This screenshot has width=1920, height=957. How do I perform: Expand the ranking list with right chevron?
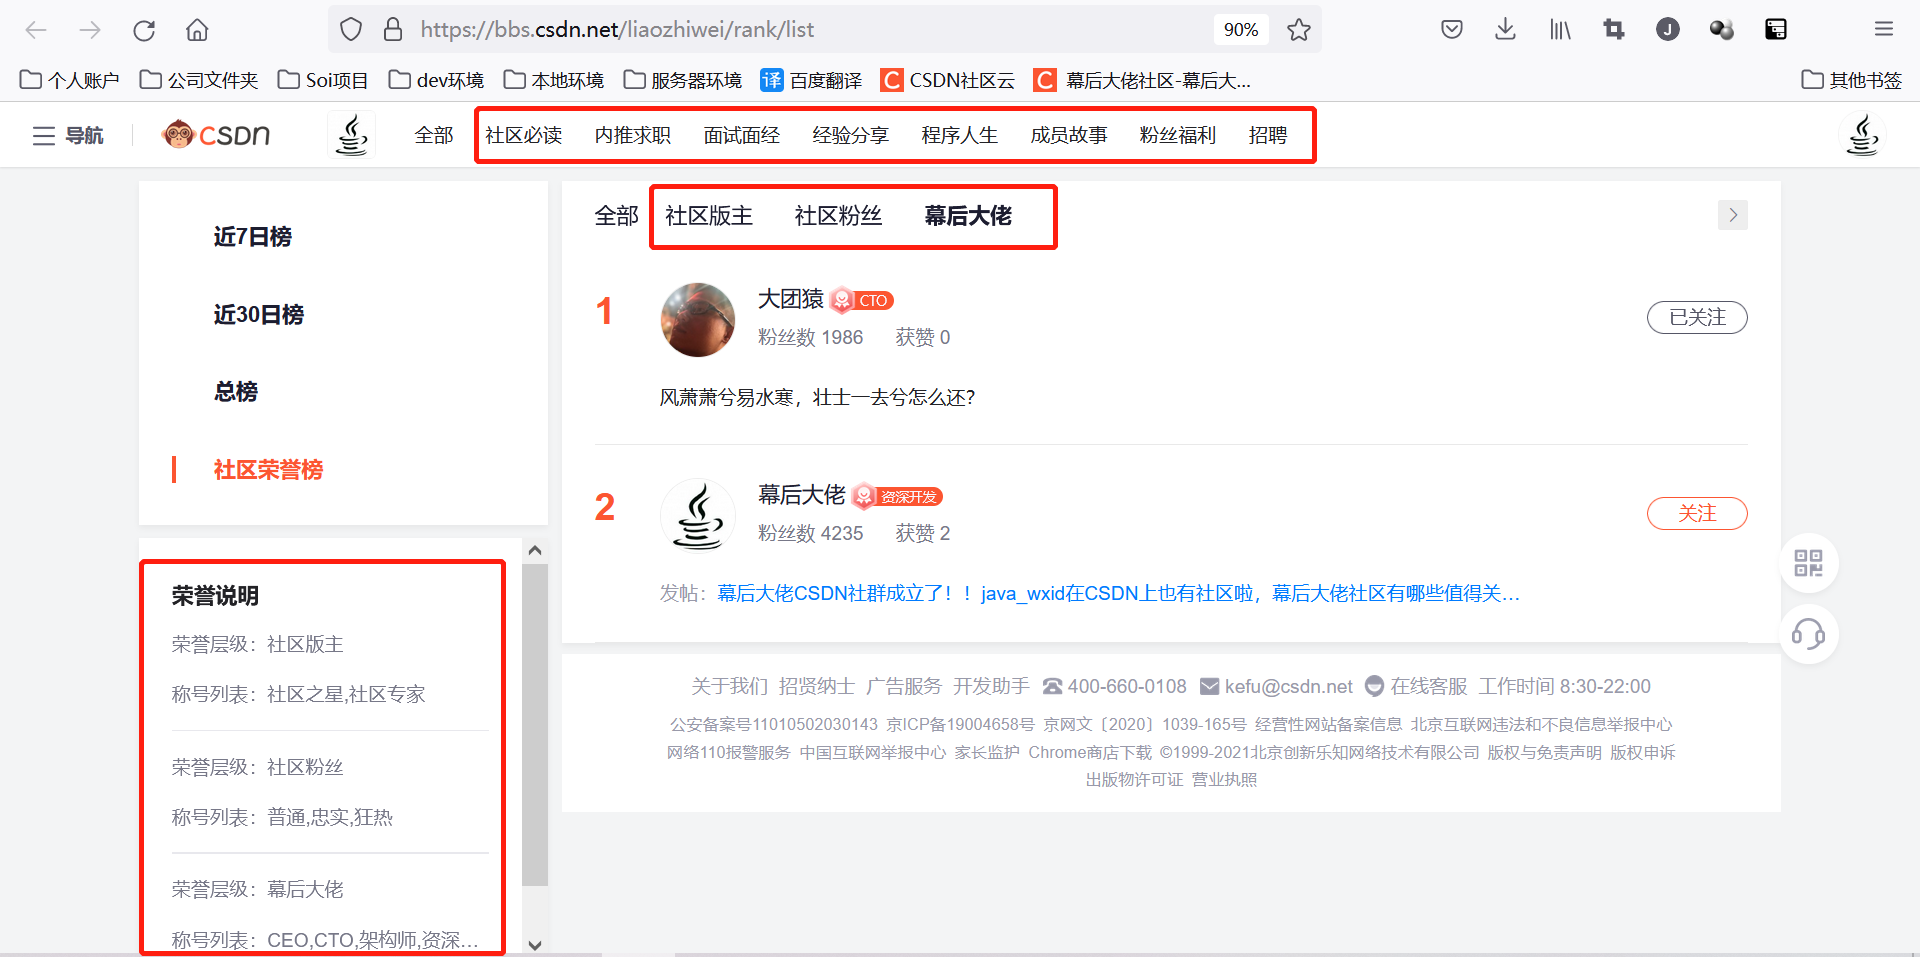point(1733,215)
